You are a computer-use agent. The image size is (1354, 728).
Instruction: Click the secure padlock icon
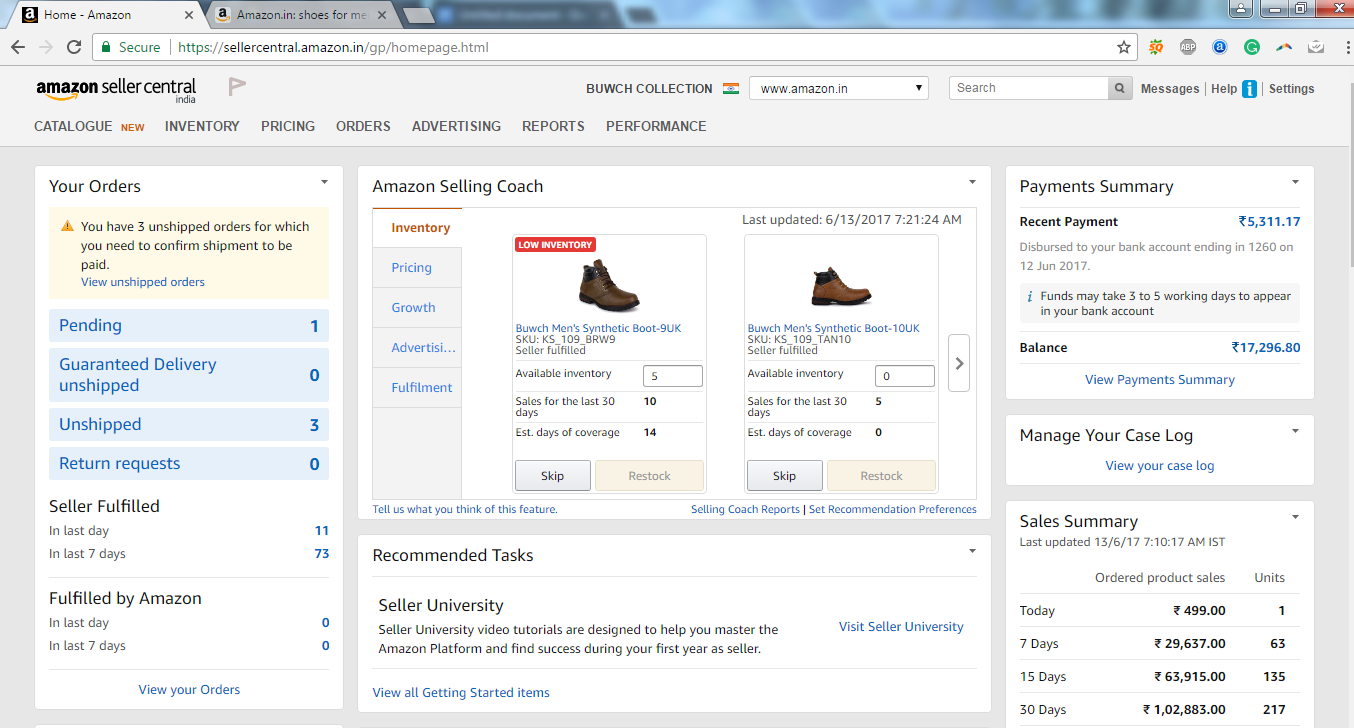(106, 47)
